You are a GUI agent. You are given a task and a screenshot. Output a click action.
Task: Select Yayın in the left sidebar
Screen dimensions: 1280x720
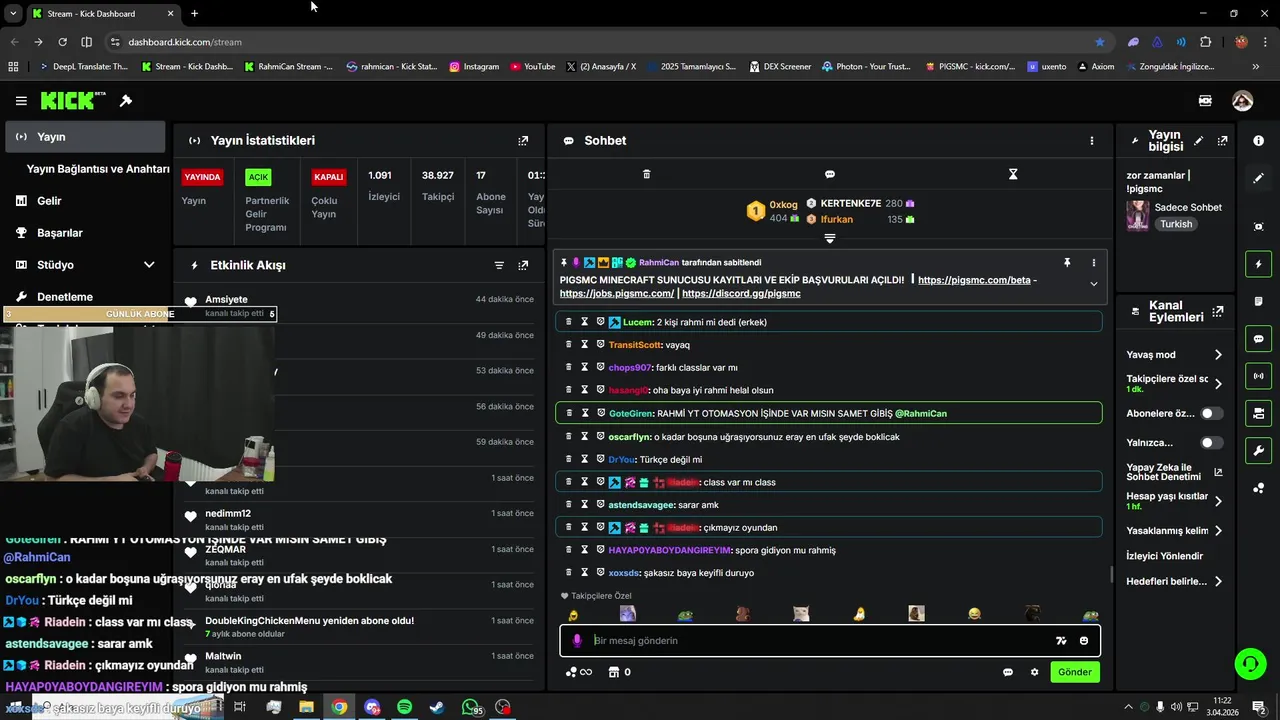point(85,137)
